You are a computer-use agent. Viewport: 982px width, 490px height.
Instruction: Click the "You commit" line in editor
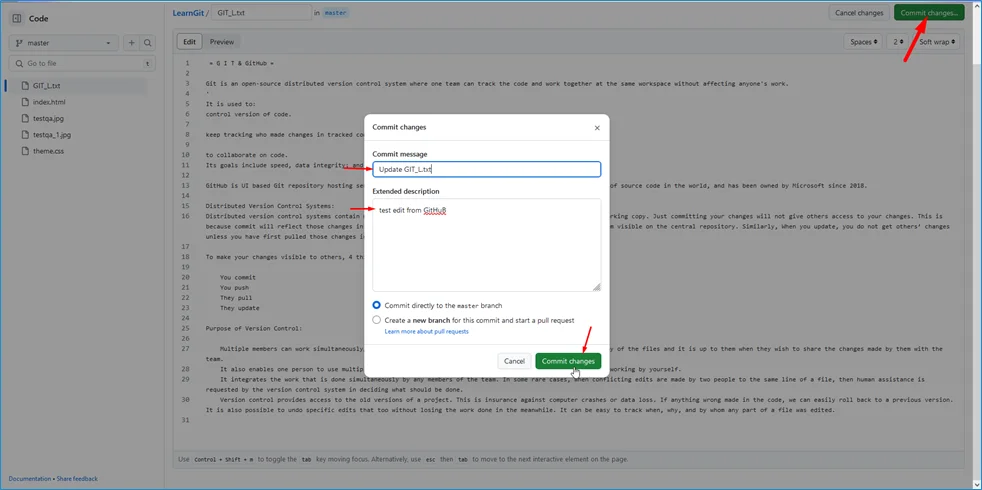237,277
